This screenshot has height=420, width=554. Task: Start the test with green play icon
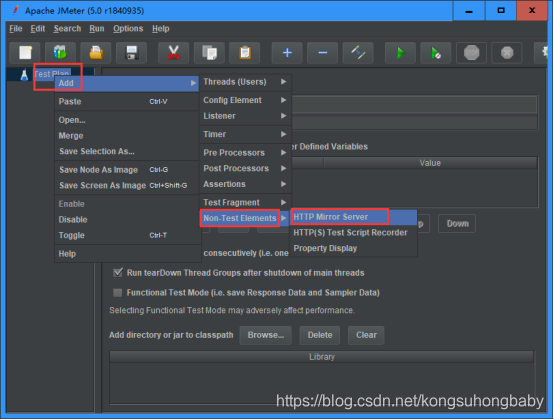click(x=400, y=53)
